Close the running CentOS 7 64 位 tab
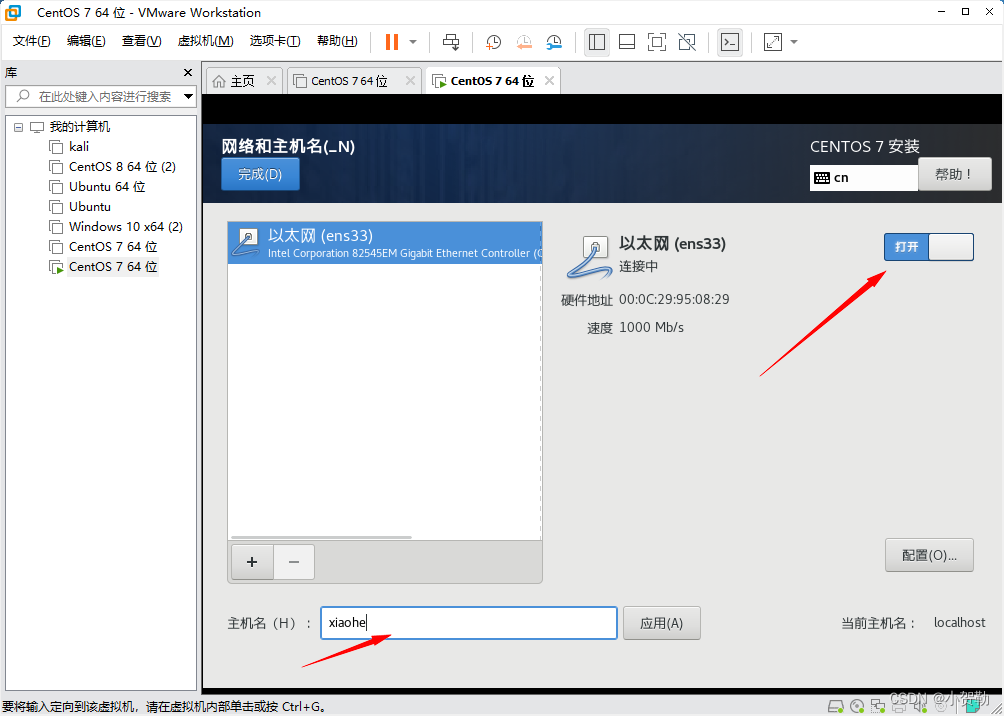1004x716 pixels. [549, 81]
